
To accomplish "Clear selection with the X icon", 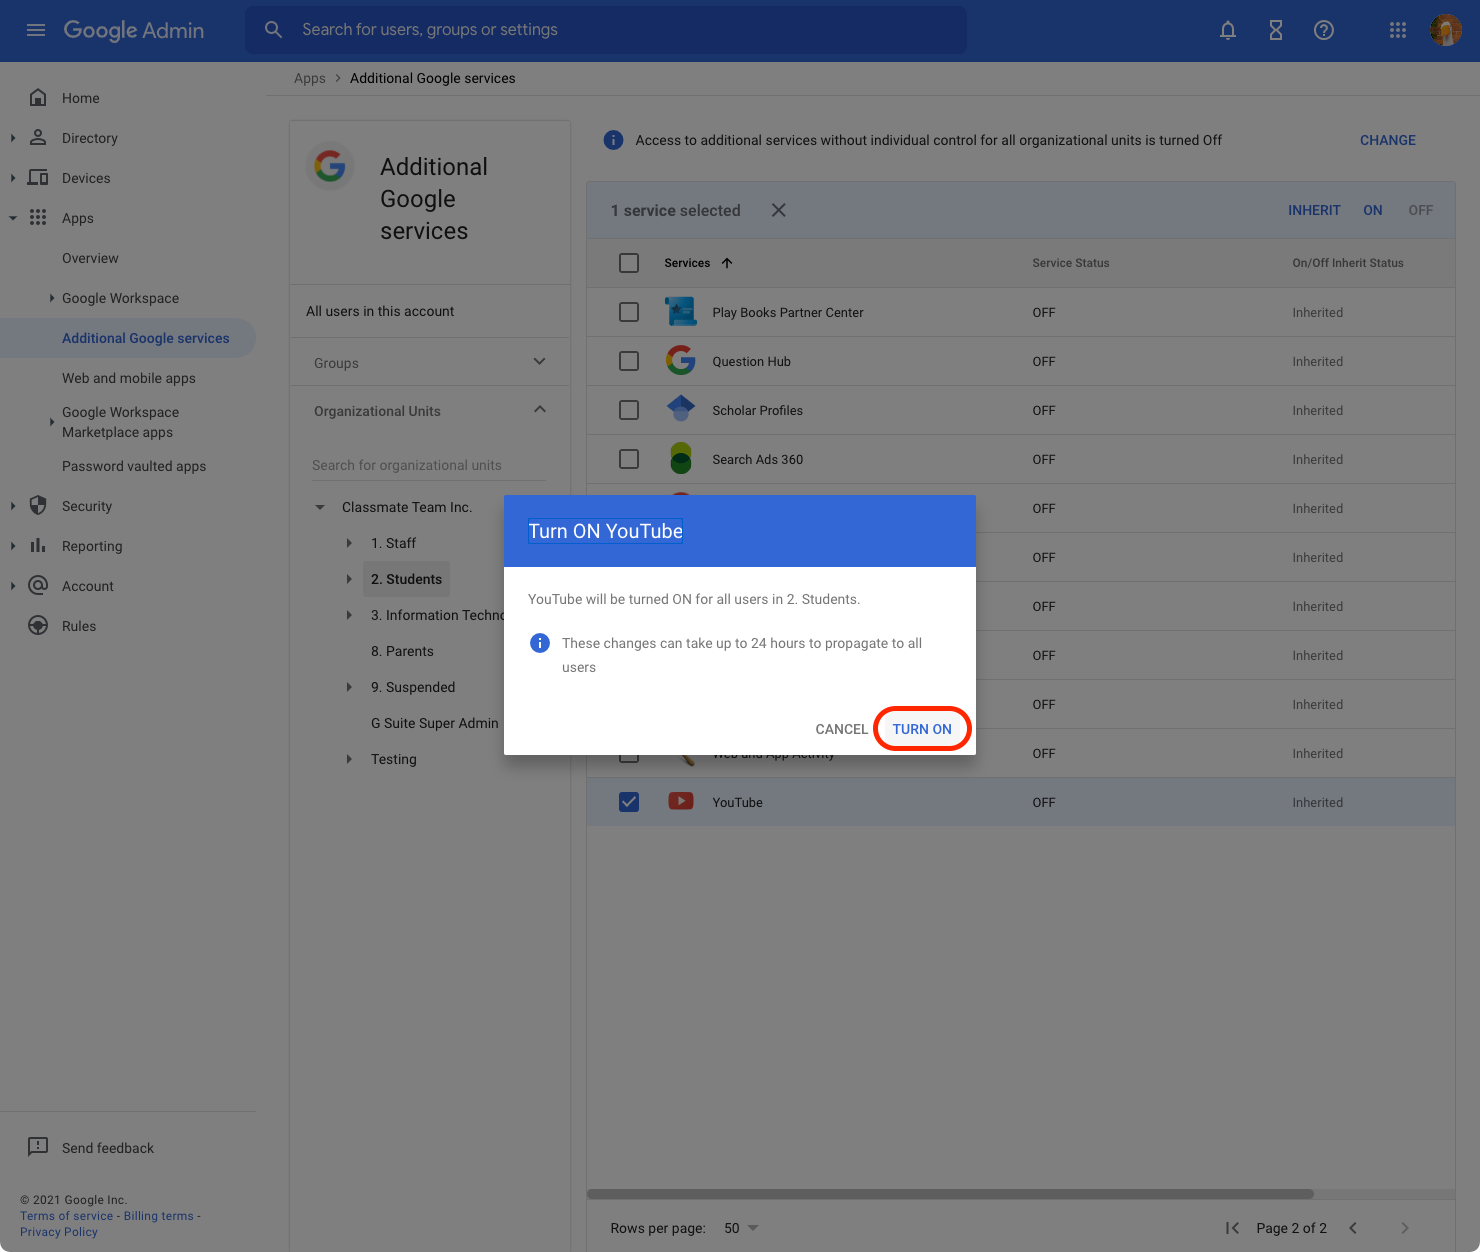I will click(x=779, y=210).
